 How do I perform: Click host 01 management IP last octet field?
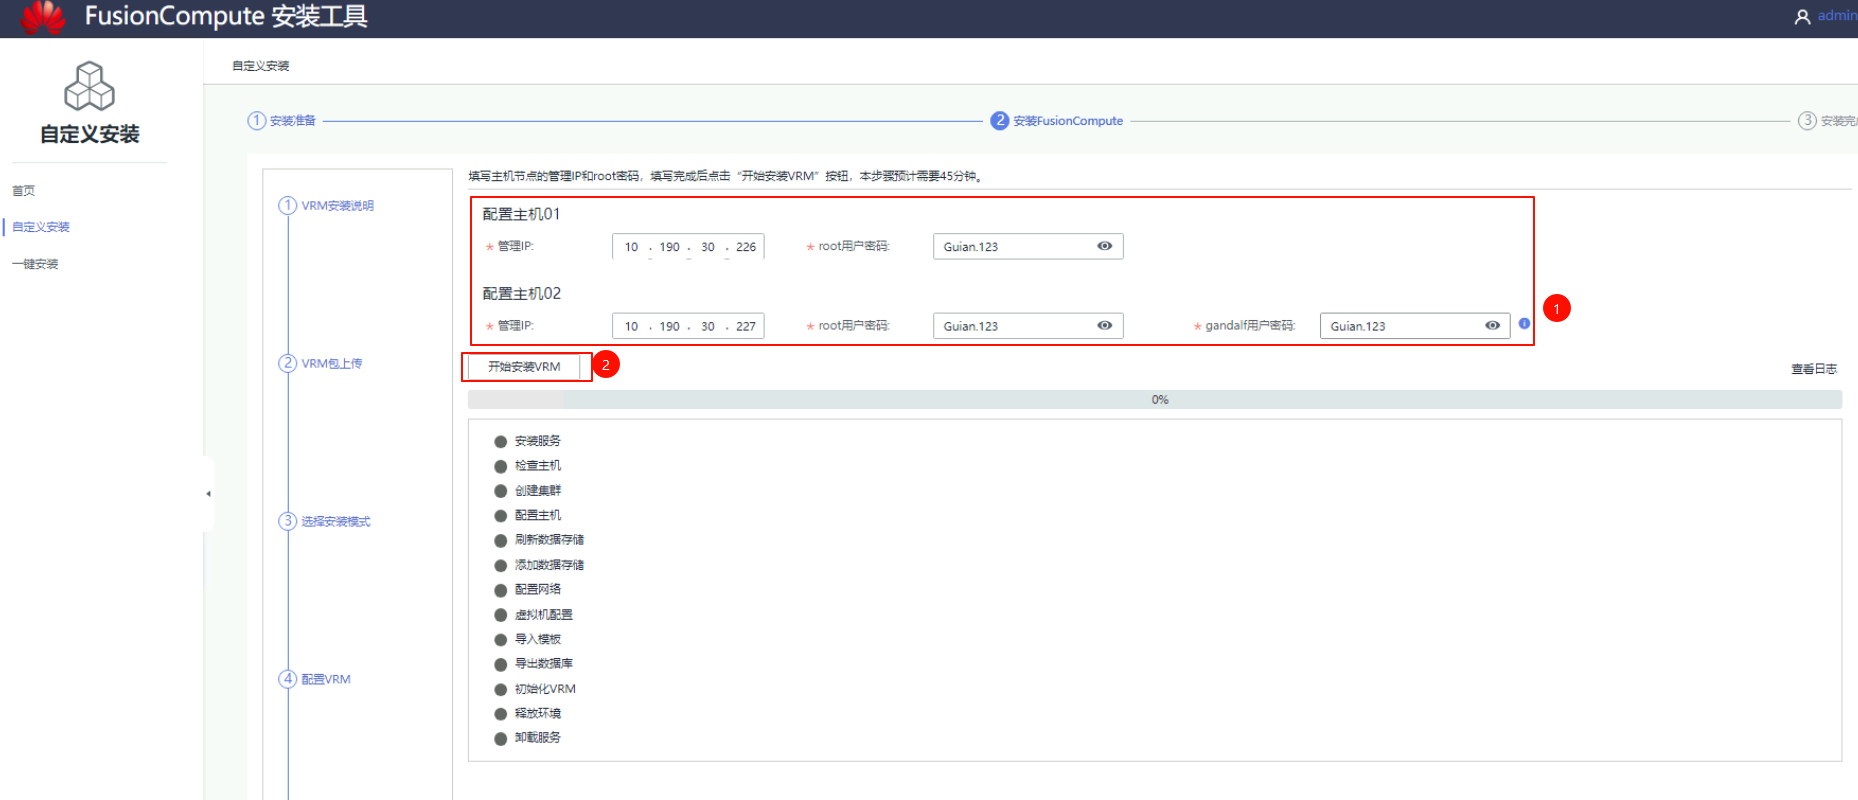746,247
